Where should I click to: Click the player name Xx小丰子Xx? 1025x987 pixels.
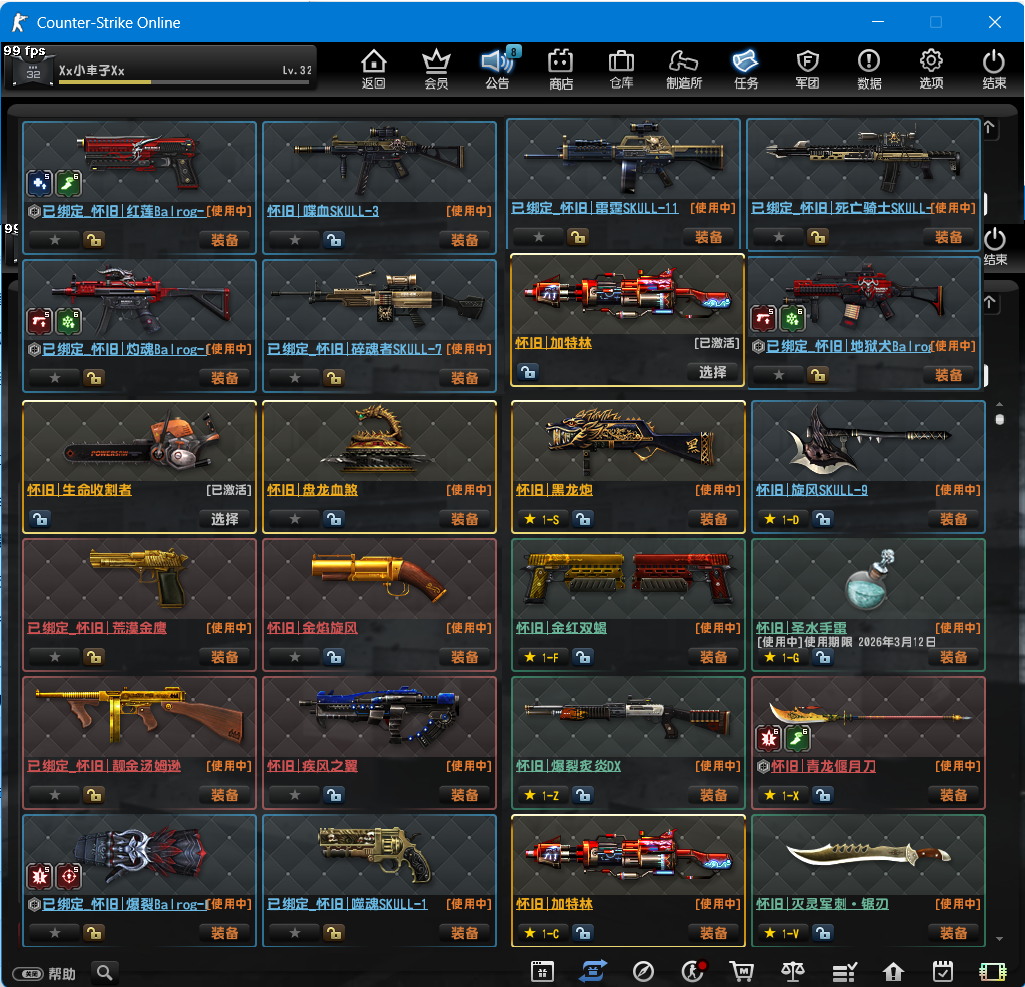tap(92, 71)
